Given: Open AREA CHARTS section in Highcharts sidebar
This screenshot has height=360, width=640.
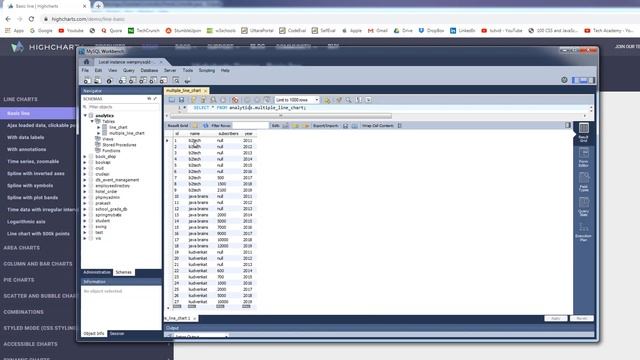Looking at the screenshot, I should (x=22, y=248).
